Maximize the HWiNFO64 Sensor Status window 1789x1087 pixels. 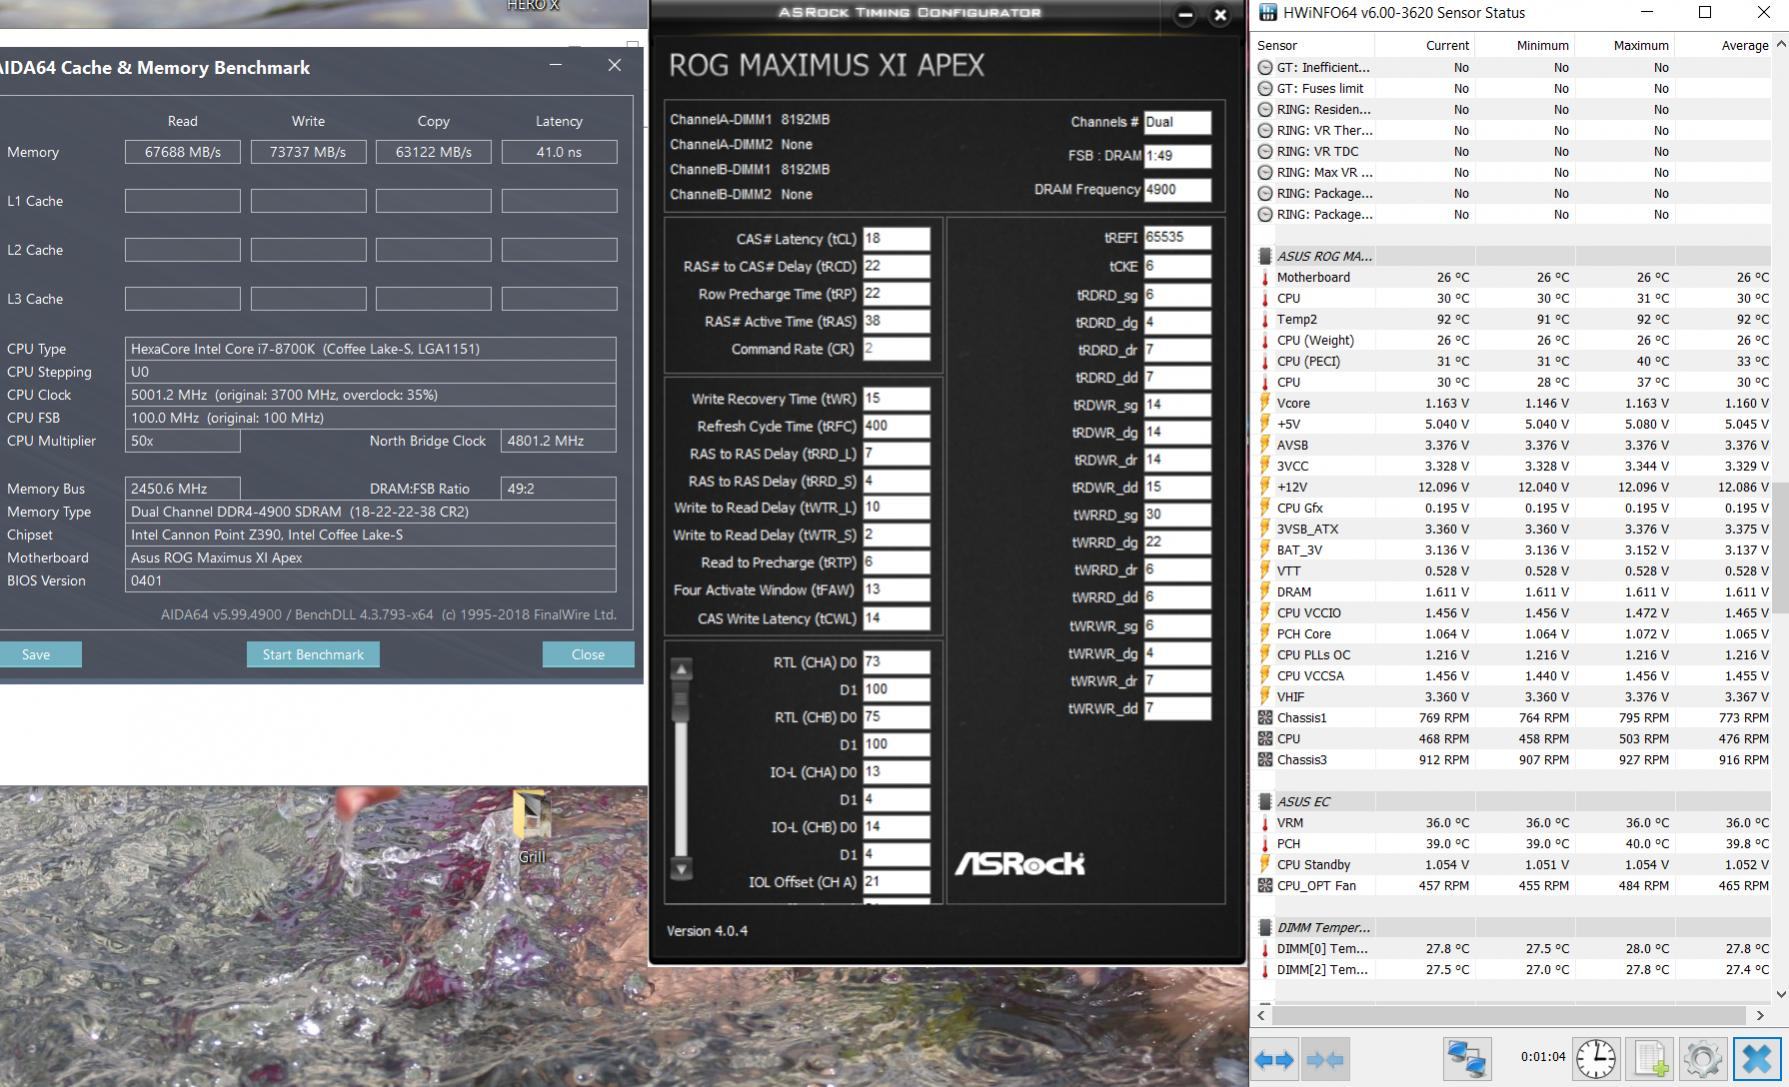pyautogui.click(x=1705, y=13)
